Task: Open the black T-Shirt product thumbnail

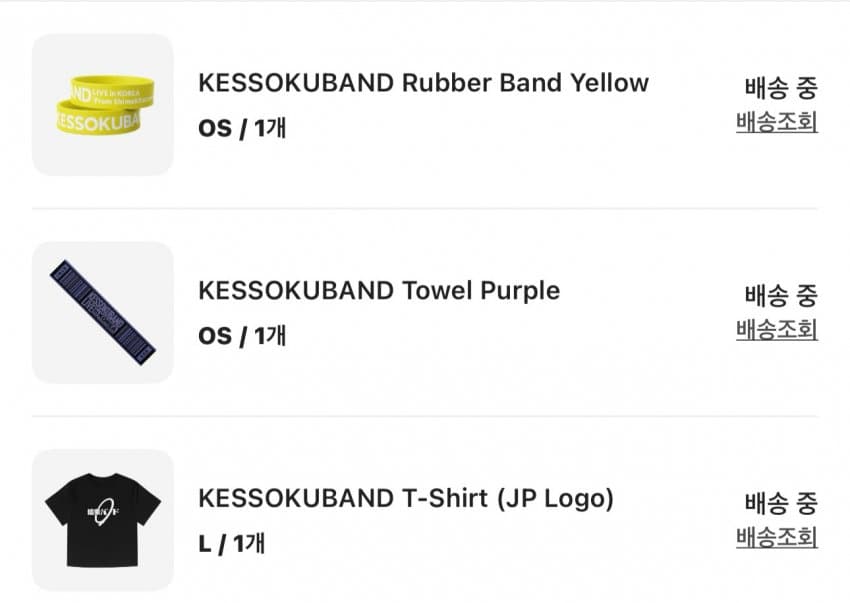Action: [x=102, y=520]
